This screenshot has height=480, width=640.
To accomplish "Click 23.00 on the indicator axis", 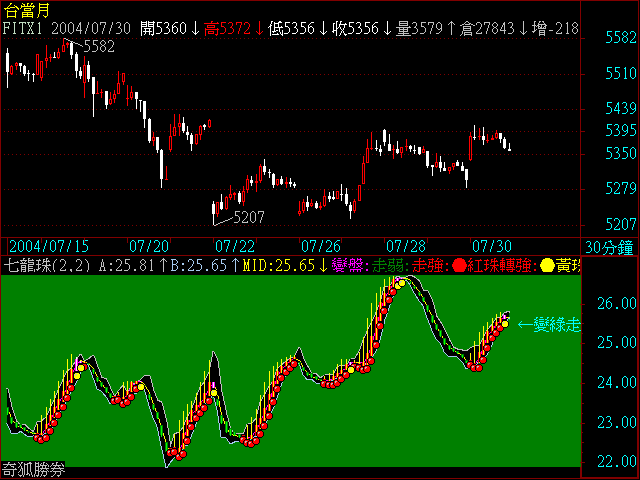I will (x=617, y=422).
